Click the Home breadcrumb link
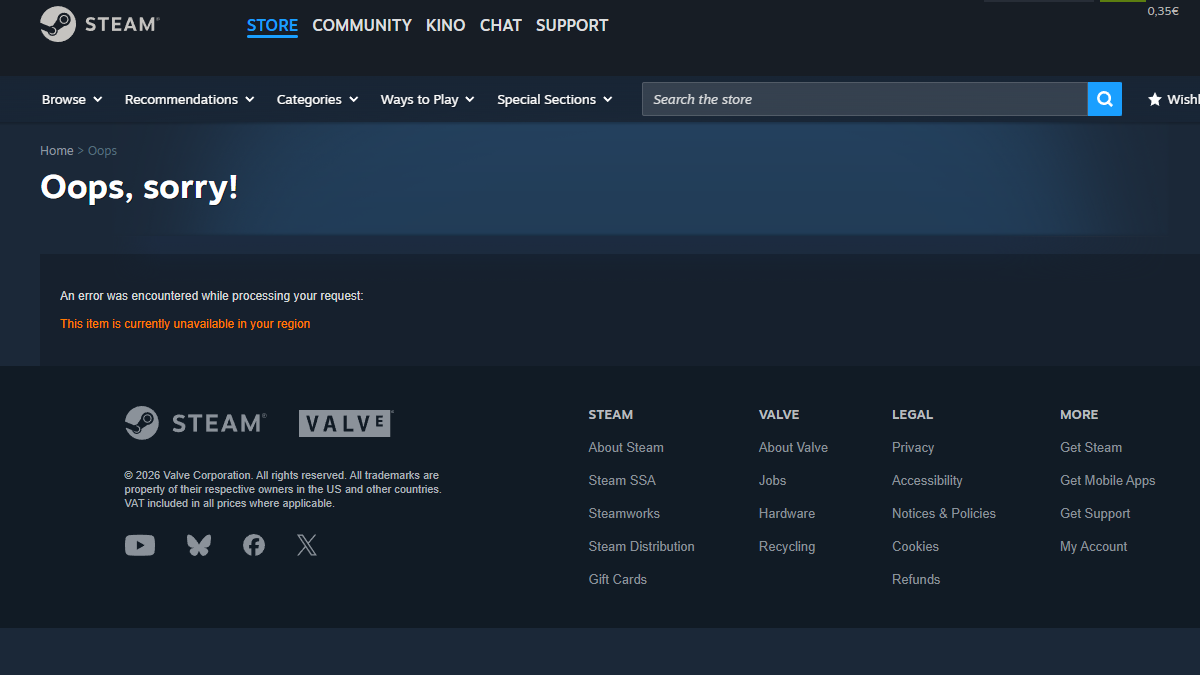Screen dimensions: 1200x675 tap(57, 151)
